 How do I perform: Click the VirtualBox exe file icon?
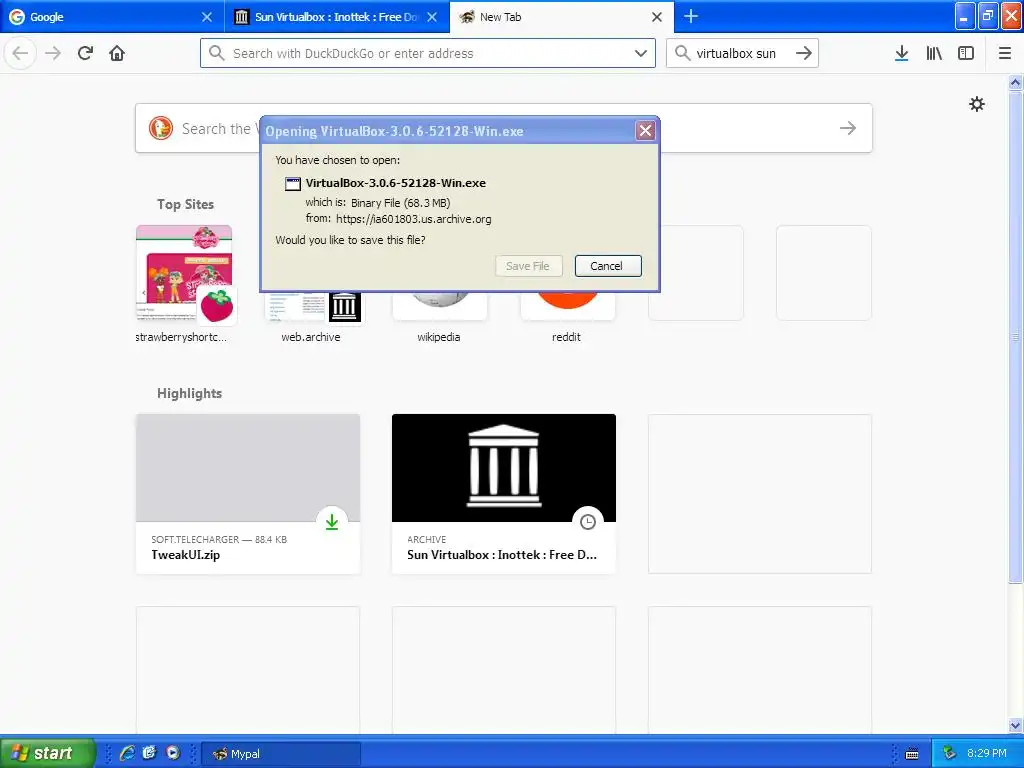293,184
